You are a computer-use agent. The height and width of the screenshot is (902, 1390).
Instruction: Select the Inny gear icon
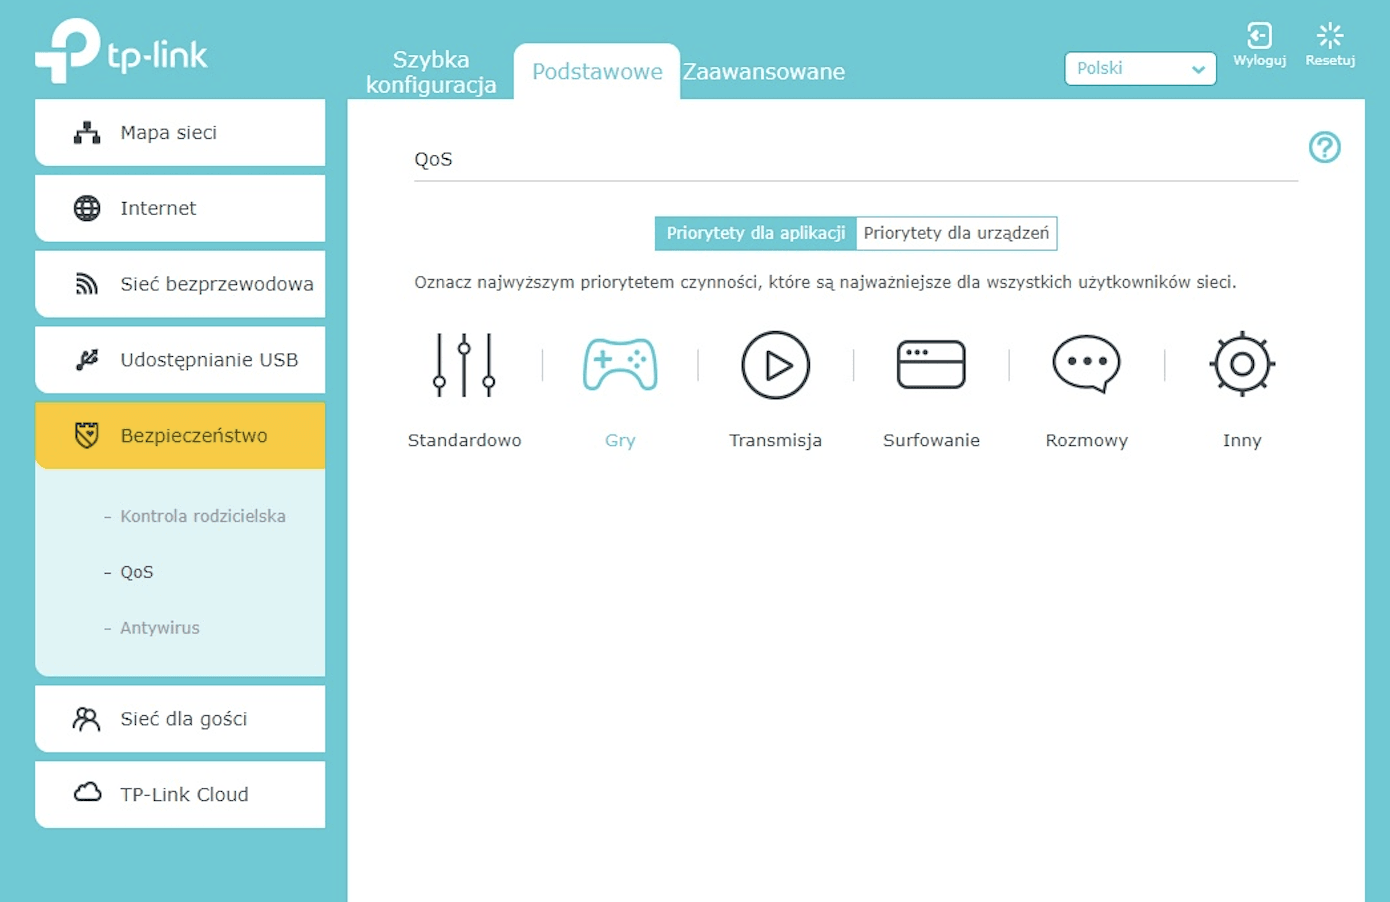[1242, 364]
